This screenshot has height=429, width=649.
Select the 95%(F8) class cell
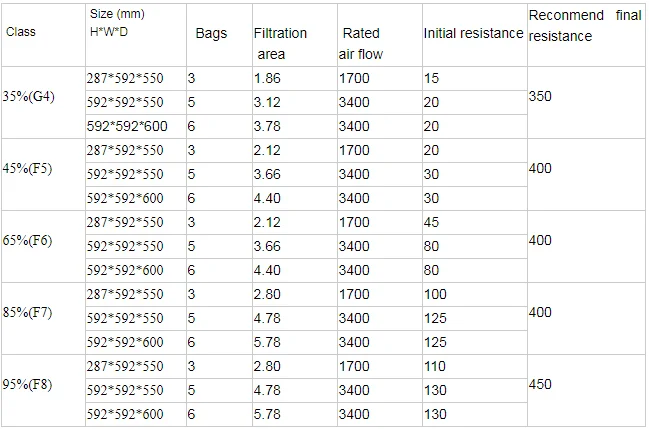(x=30, y=383)
